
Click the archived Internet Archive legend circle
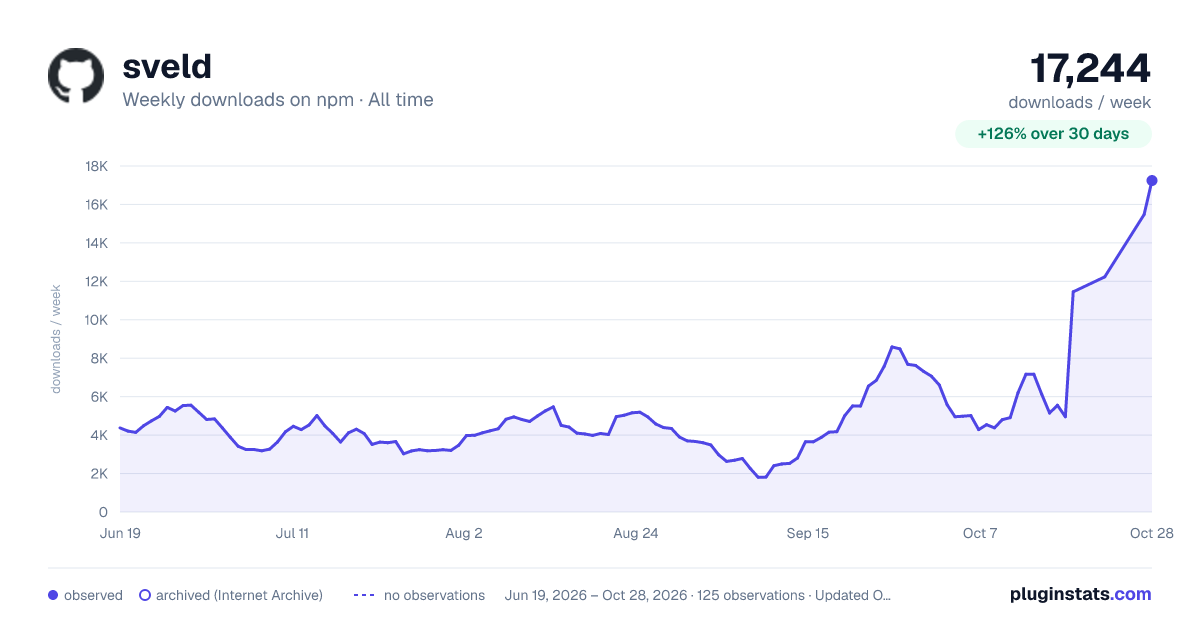(145, 595)
